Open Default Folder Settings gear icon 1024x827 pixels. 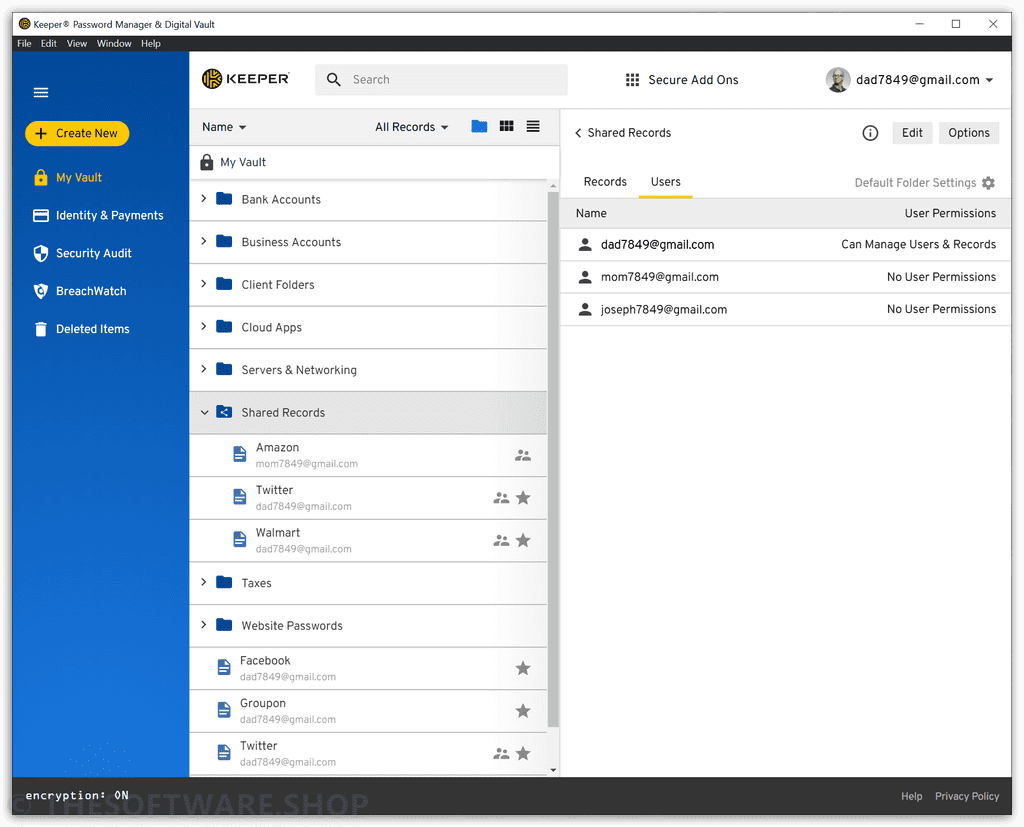988,183
